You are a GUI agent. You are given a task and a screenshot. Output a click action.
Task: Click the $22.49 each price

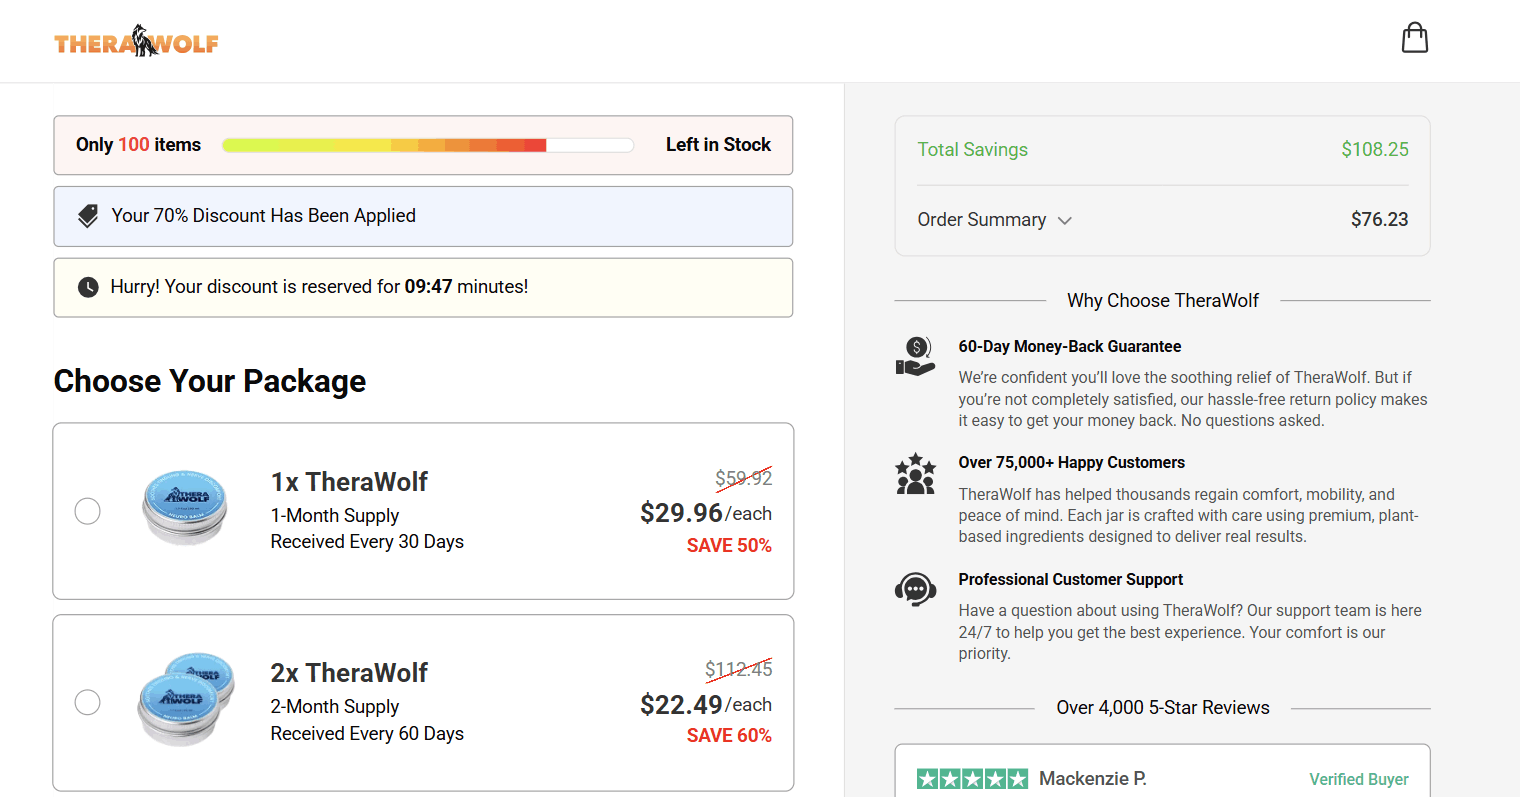coord(706,705)
